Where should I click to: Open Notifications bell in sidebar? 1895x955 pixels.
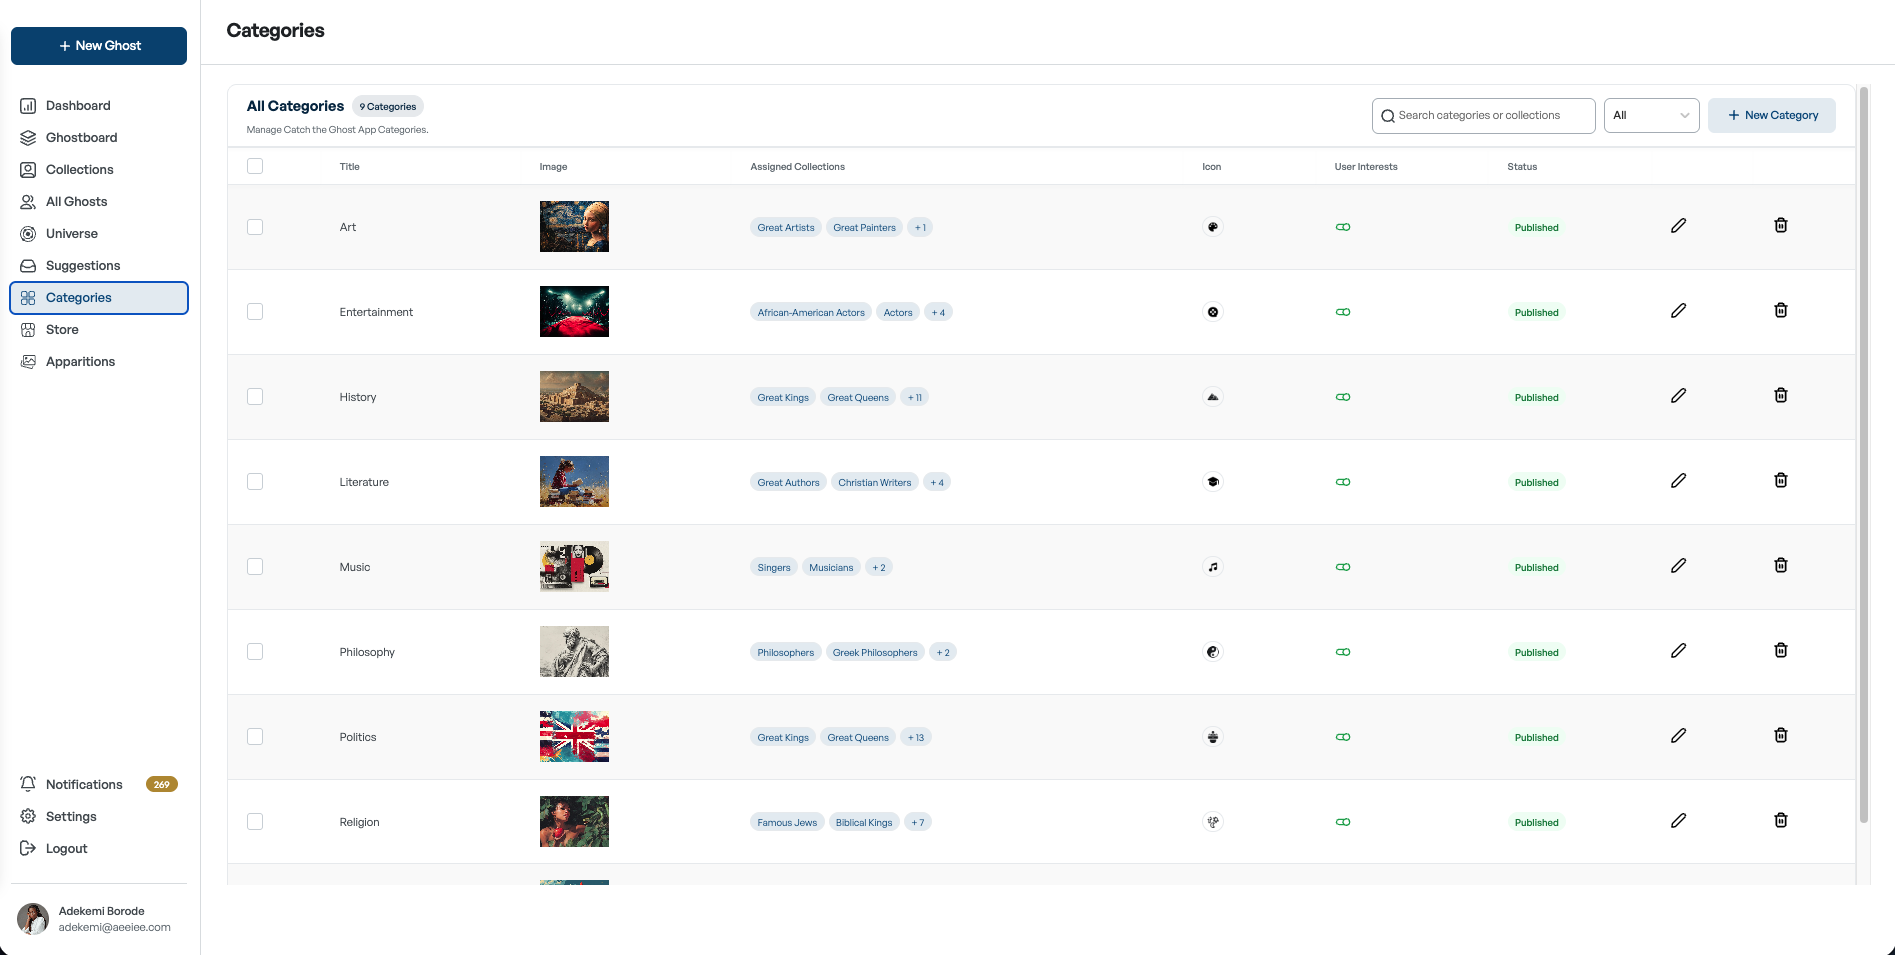[28, 784]
